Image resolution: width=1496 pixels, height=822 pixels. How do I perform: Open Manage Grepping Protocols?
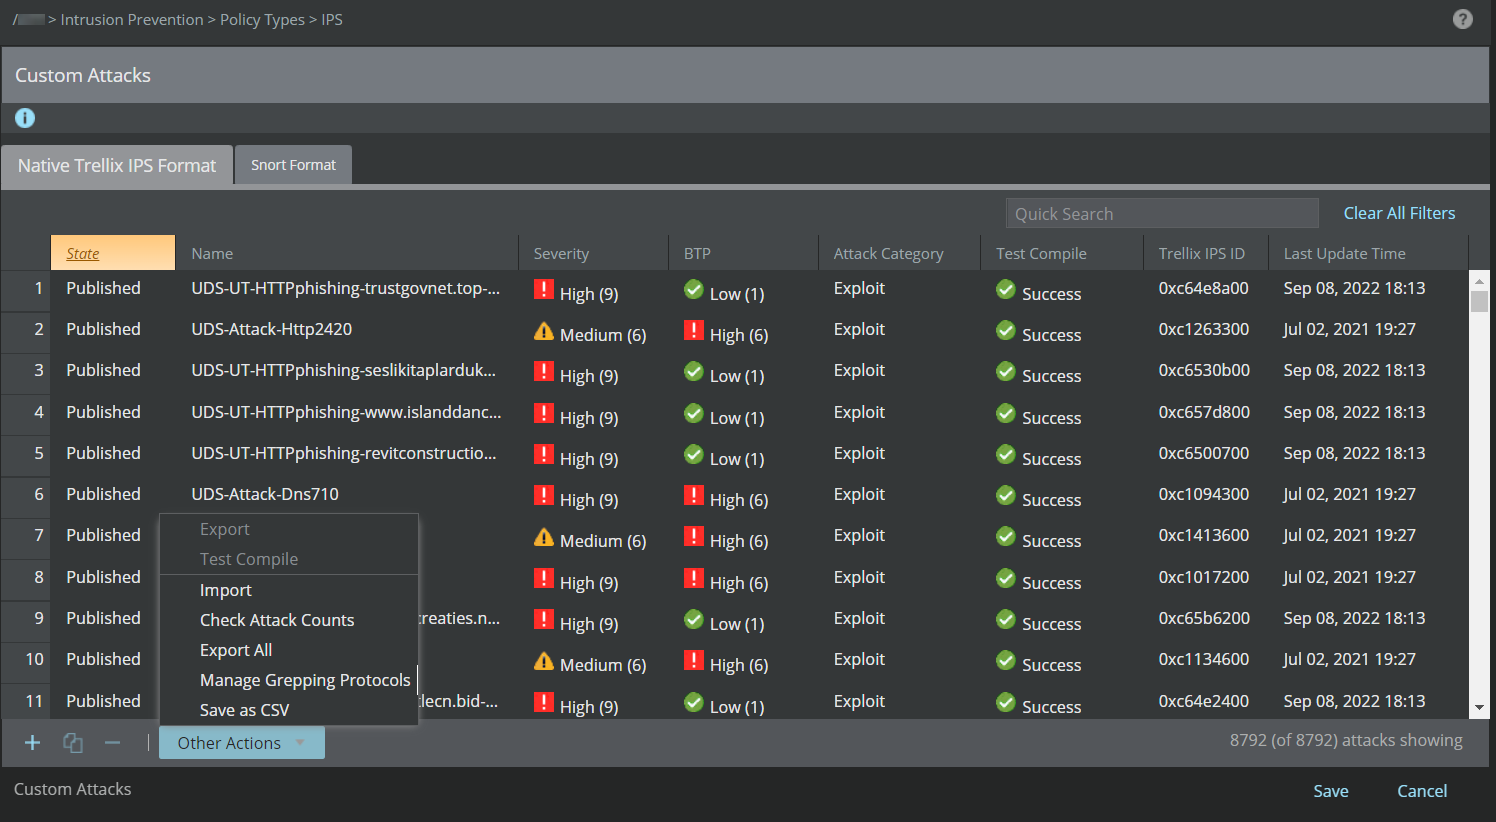(305, 680)
